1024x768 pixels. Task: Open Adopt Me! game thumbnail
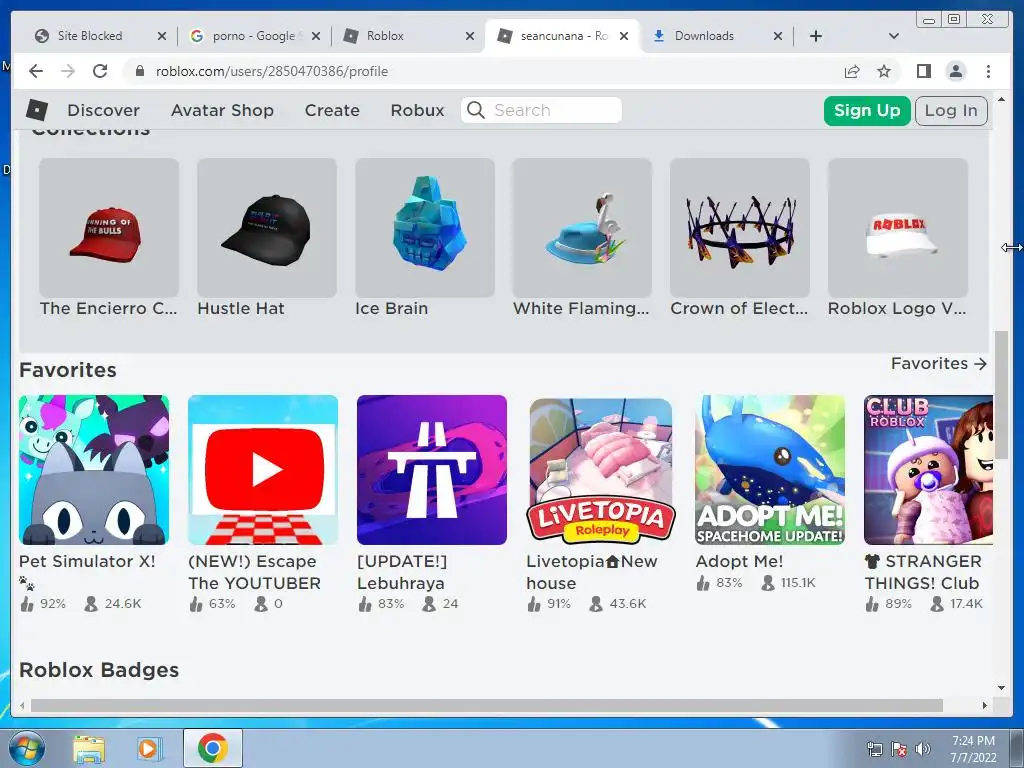pos(770,470)
